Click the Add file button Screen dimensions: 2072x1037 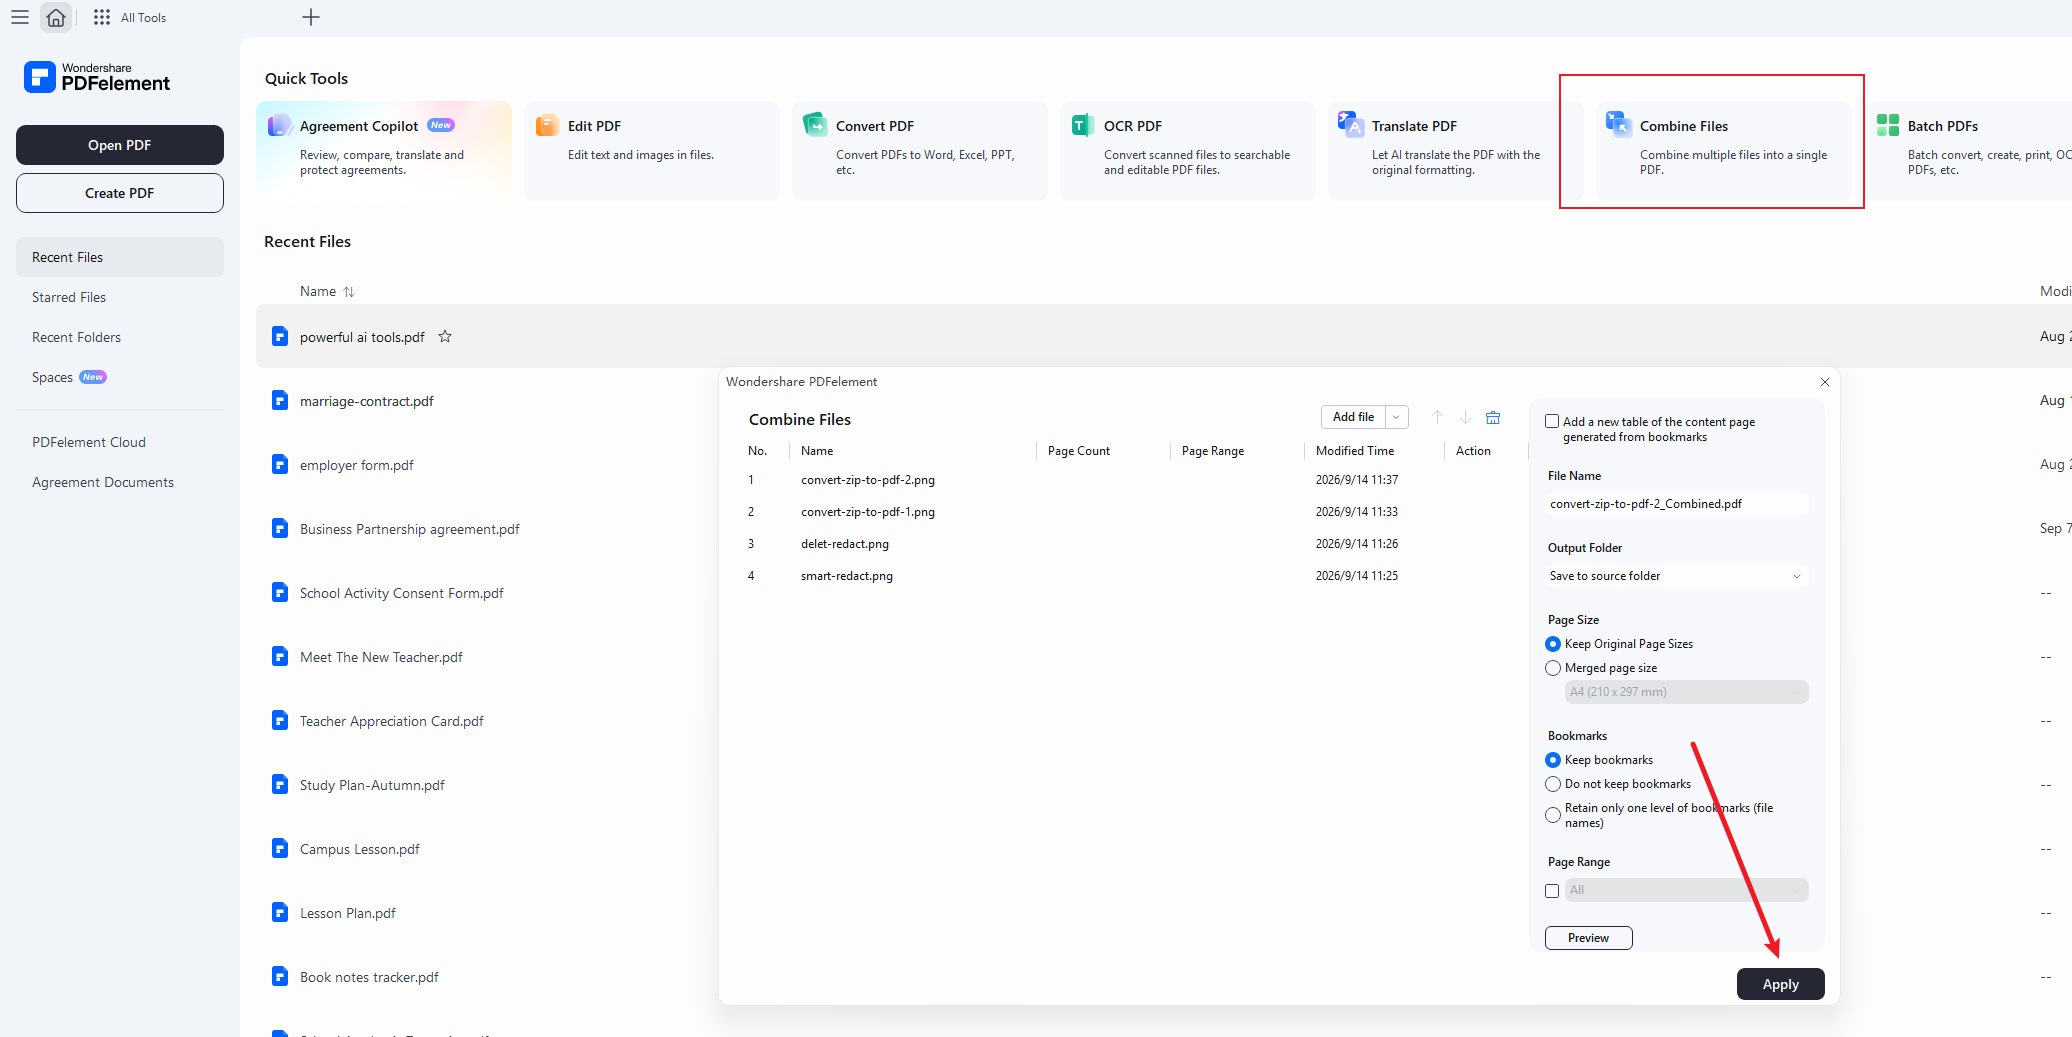[x=1353, y=417]
